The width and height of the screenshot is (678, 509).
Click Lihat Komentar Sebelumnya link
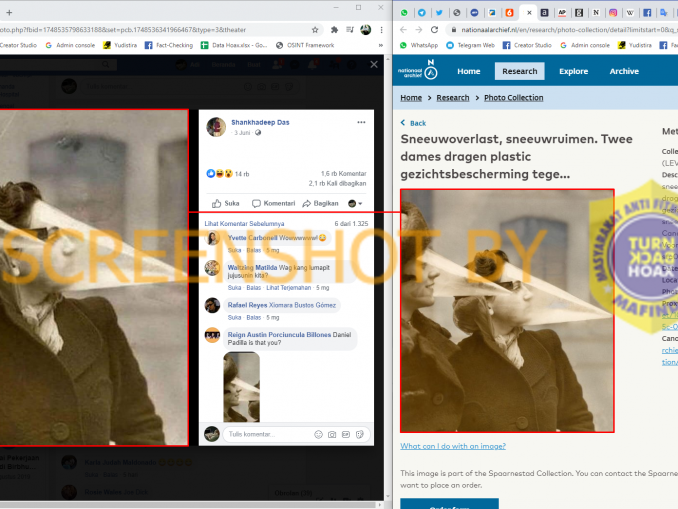point(244,224)
